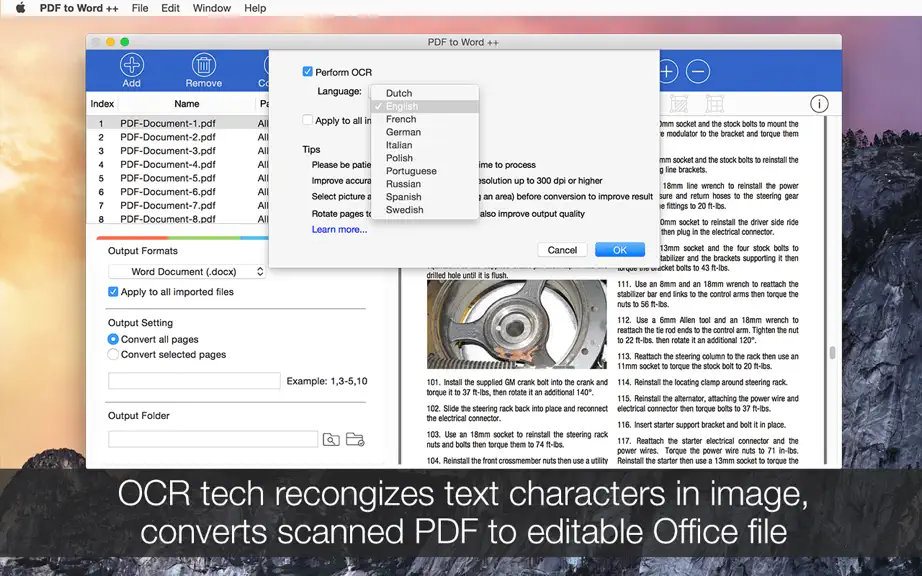Uncheck Perform OCR checkbox
The image size is (922, 576).
(x=308, y=72)
